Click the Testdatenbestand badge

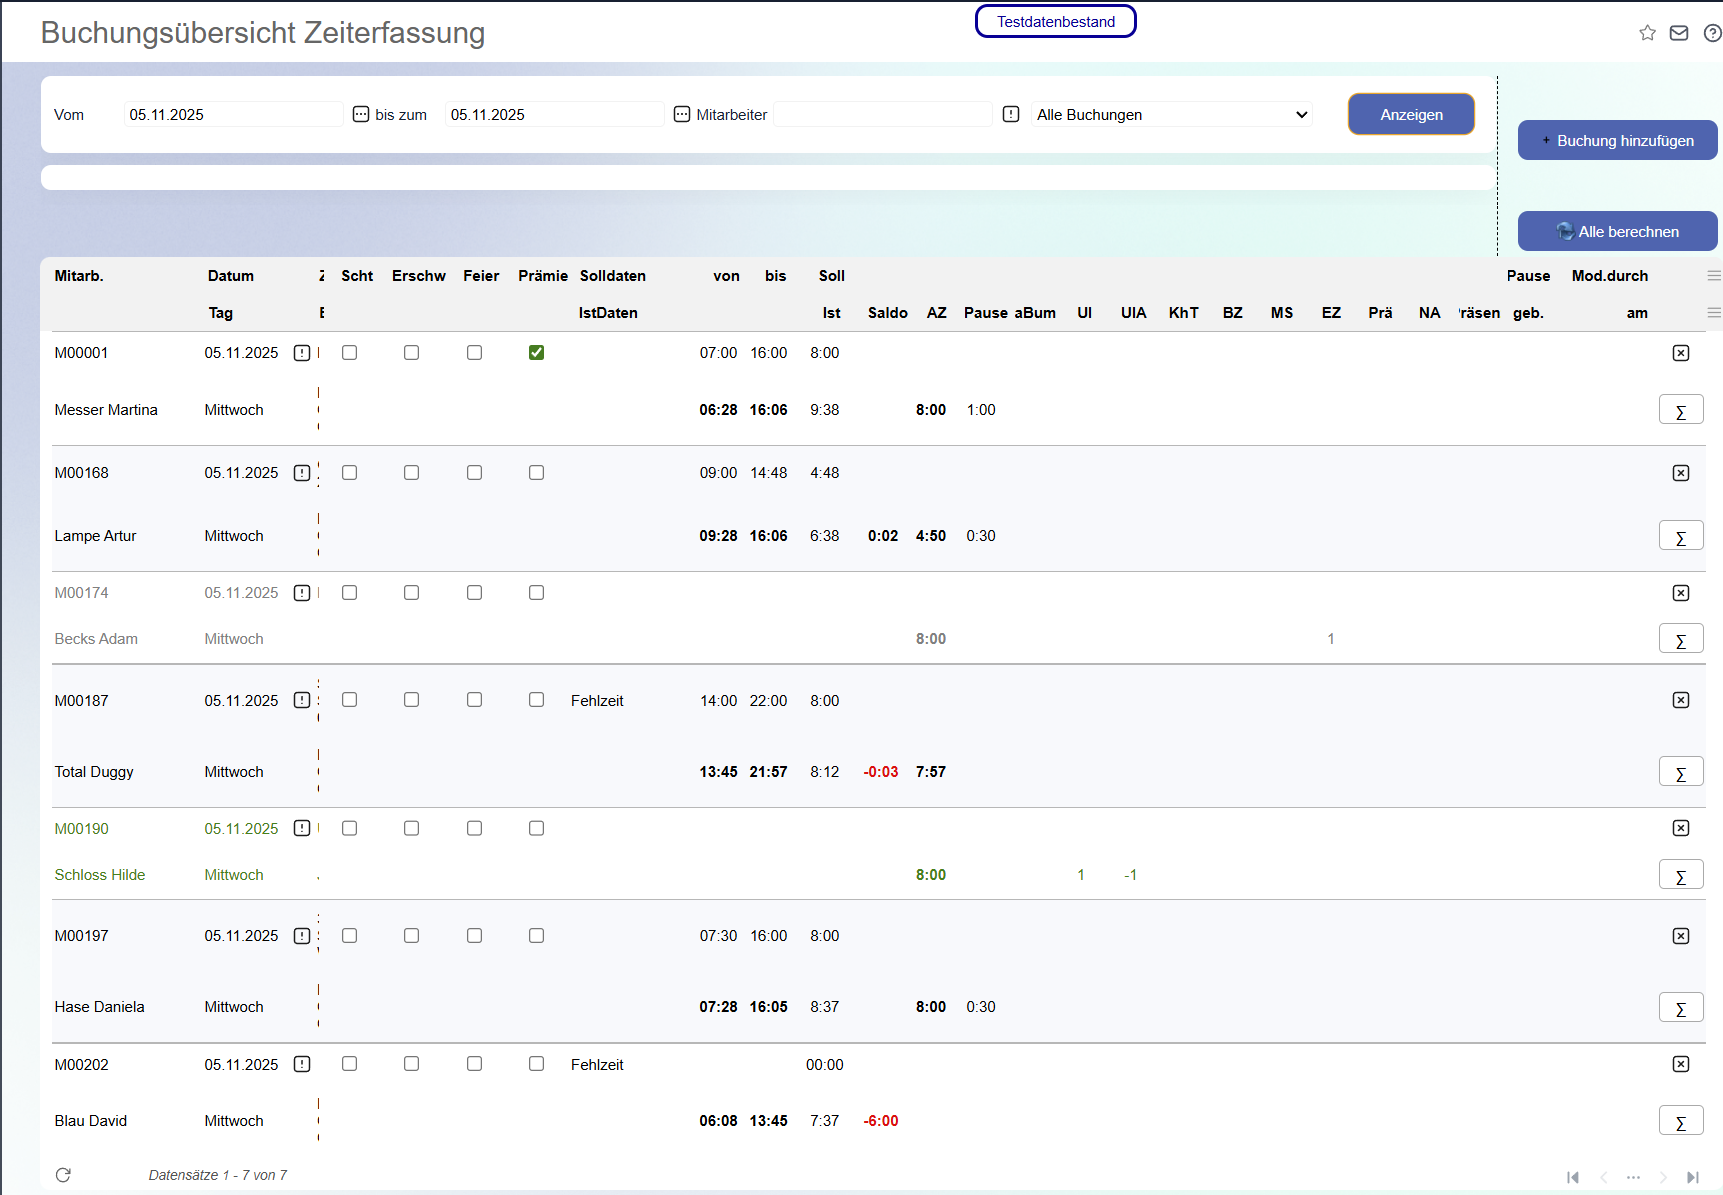[1055, 22]
